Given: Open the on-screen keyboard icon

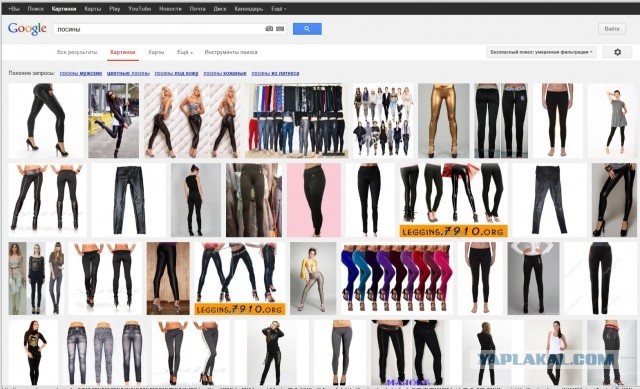Looking at the screenshot, I should [x=280, y=29].
